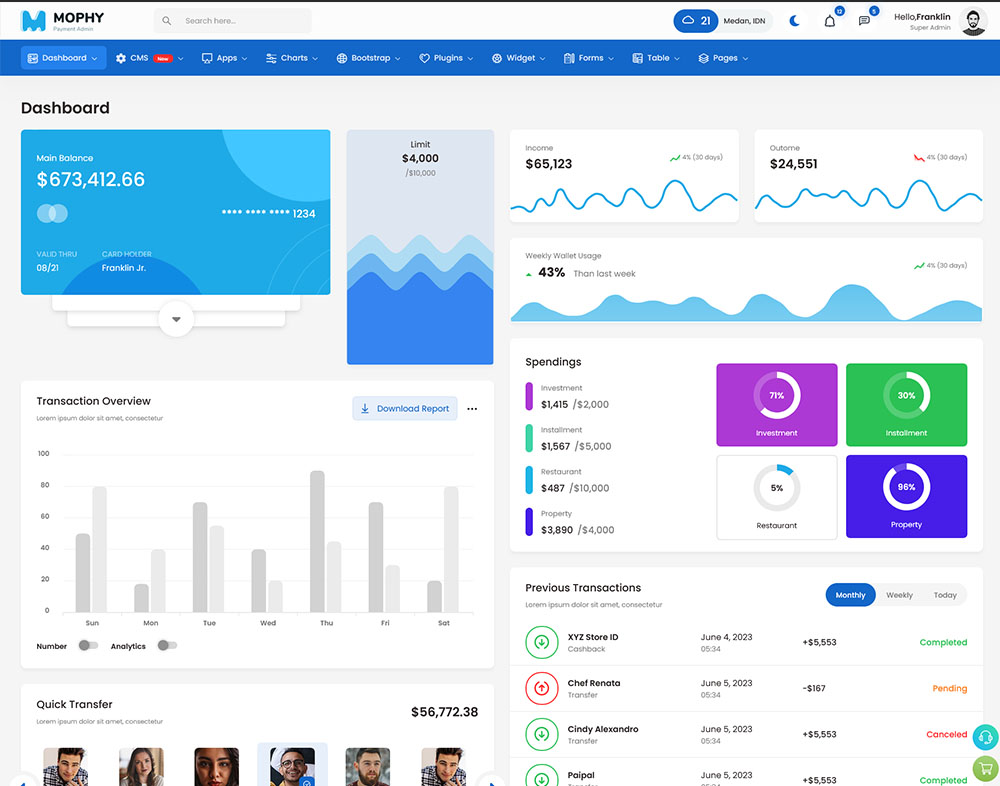Click the weather cloud badge
This screenshot has height=786, width=1000.
(696, 21)
